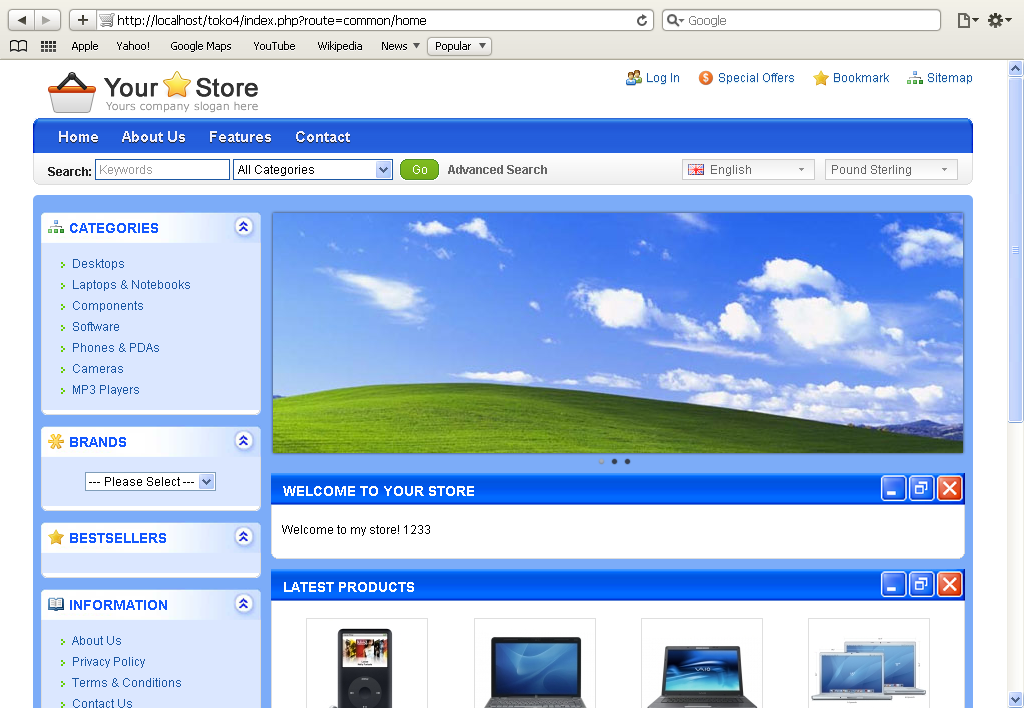Viewport: 1024px width, 708px height.
Task: Open the Google Maps bookmark
Action: coord(201,46)
